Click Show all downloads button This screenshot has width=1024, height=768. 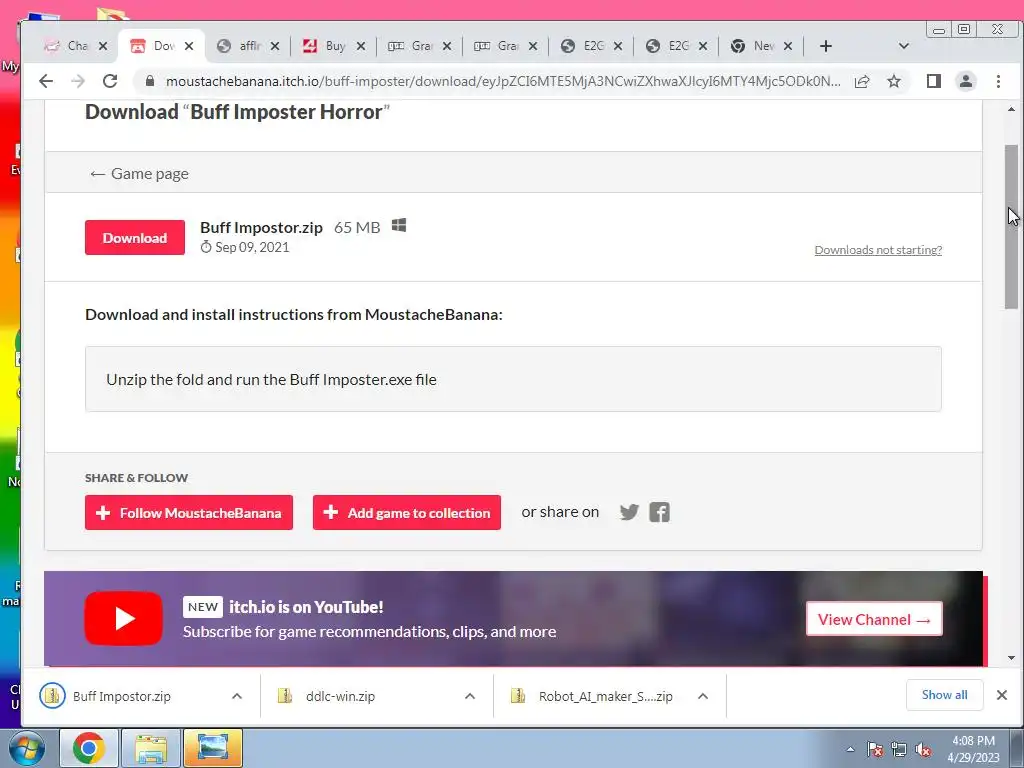point(944,695)
